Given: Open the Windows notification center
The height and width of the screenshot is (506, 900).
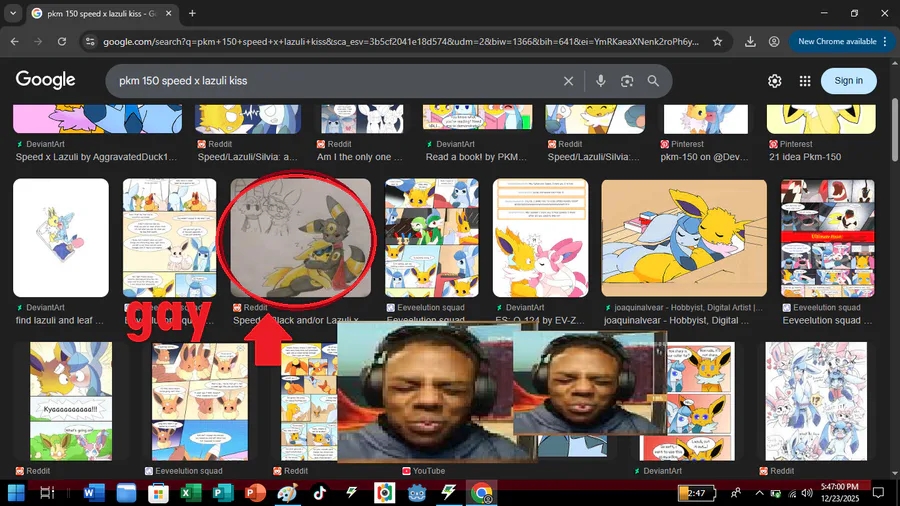Looking at the screenshot, I should point(878,493).
